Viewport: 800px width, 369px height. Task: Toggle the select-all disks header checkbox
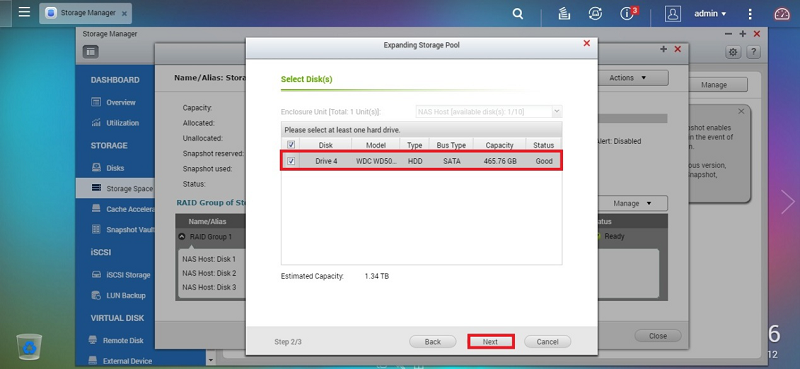[291, 145]
